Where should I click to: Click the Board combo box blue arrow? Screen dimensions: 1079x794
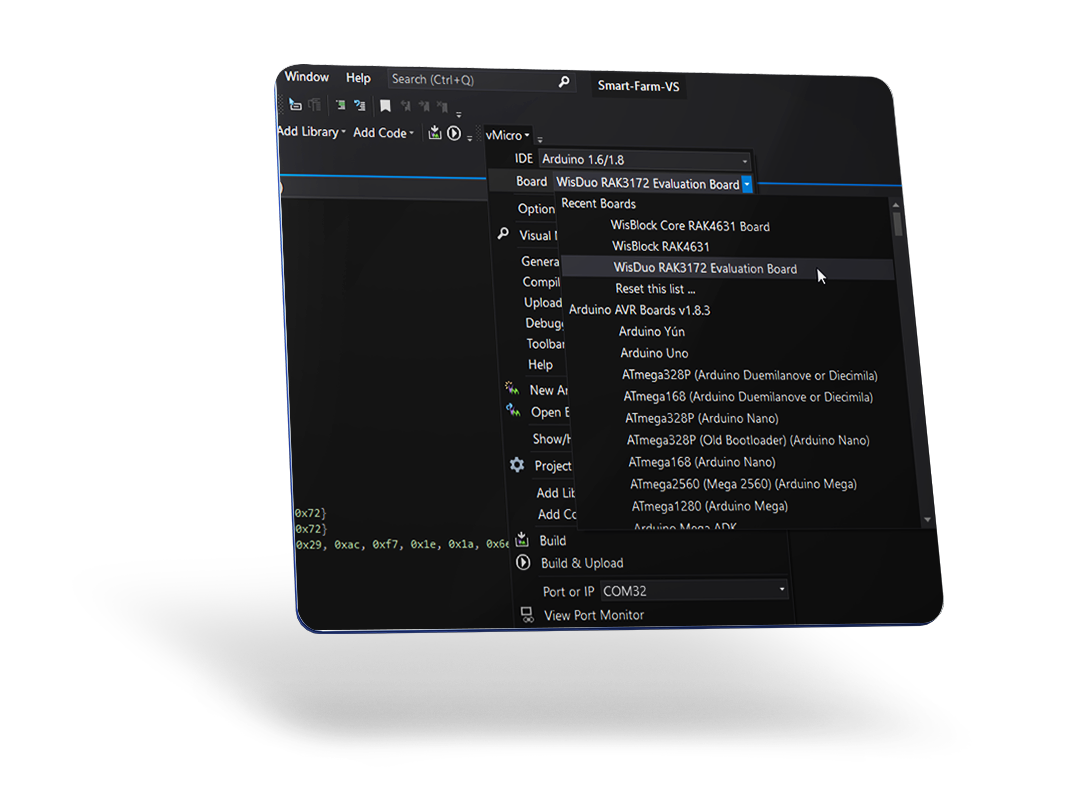point(747,184)
